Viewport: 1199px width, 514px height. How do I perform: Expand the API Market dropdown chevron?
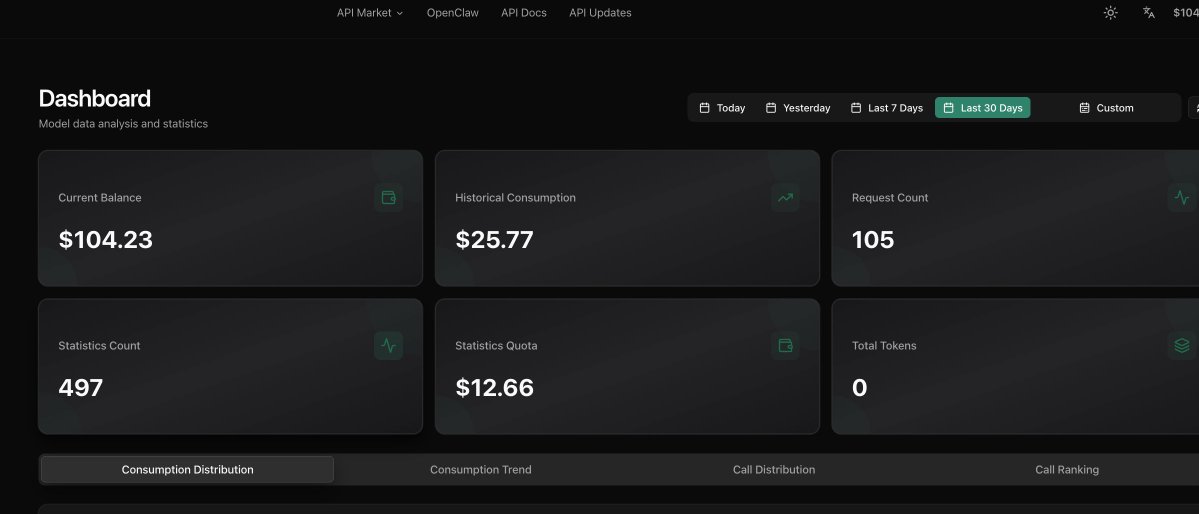click(x=399, y=13)
